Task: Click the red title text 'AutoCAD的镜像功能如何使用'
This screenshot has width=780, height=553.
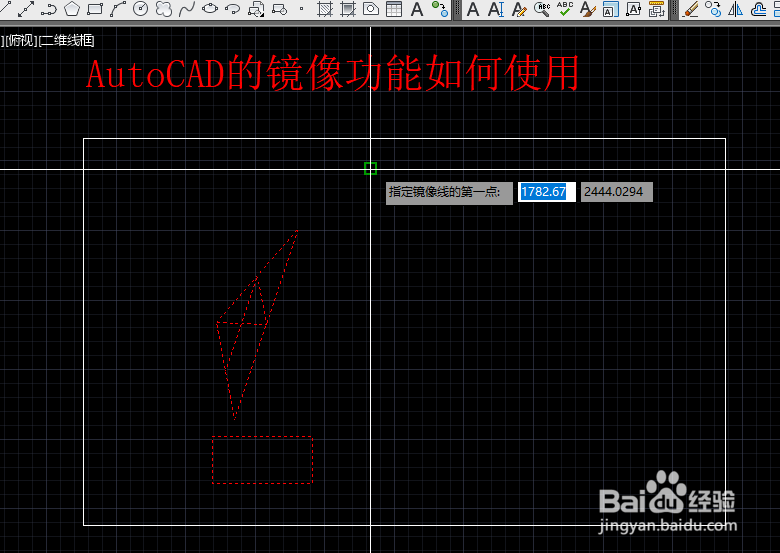Action: [x=332, y=74]
